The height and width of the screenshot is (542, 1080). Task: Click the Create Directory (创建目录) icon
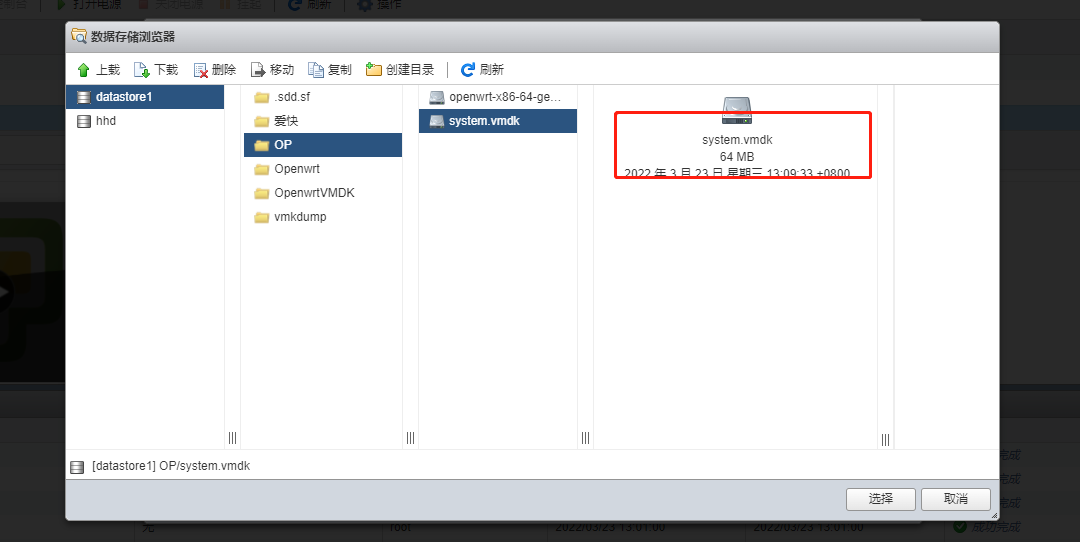coord(374,70)
